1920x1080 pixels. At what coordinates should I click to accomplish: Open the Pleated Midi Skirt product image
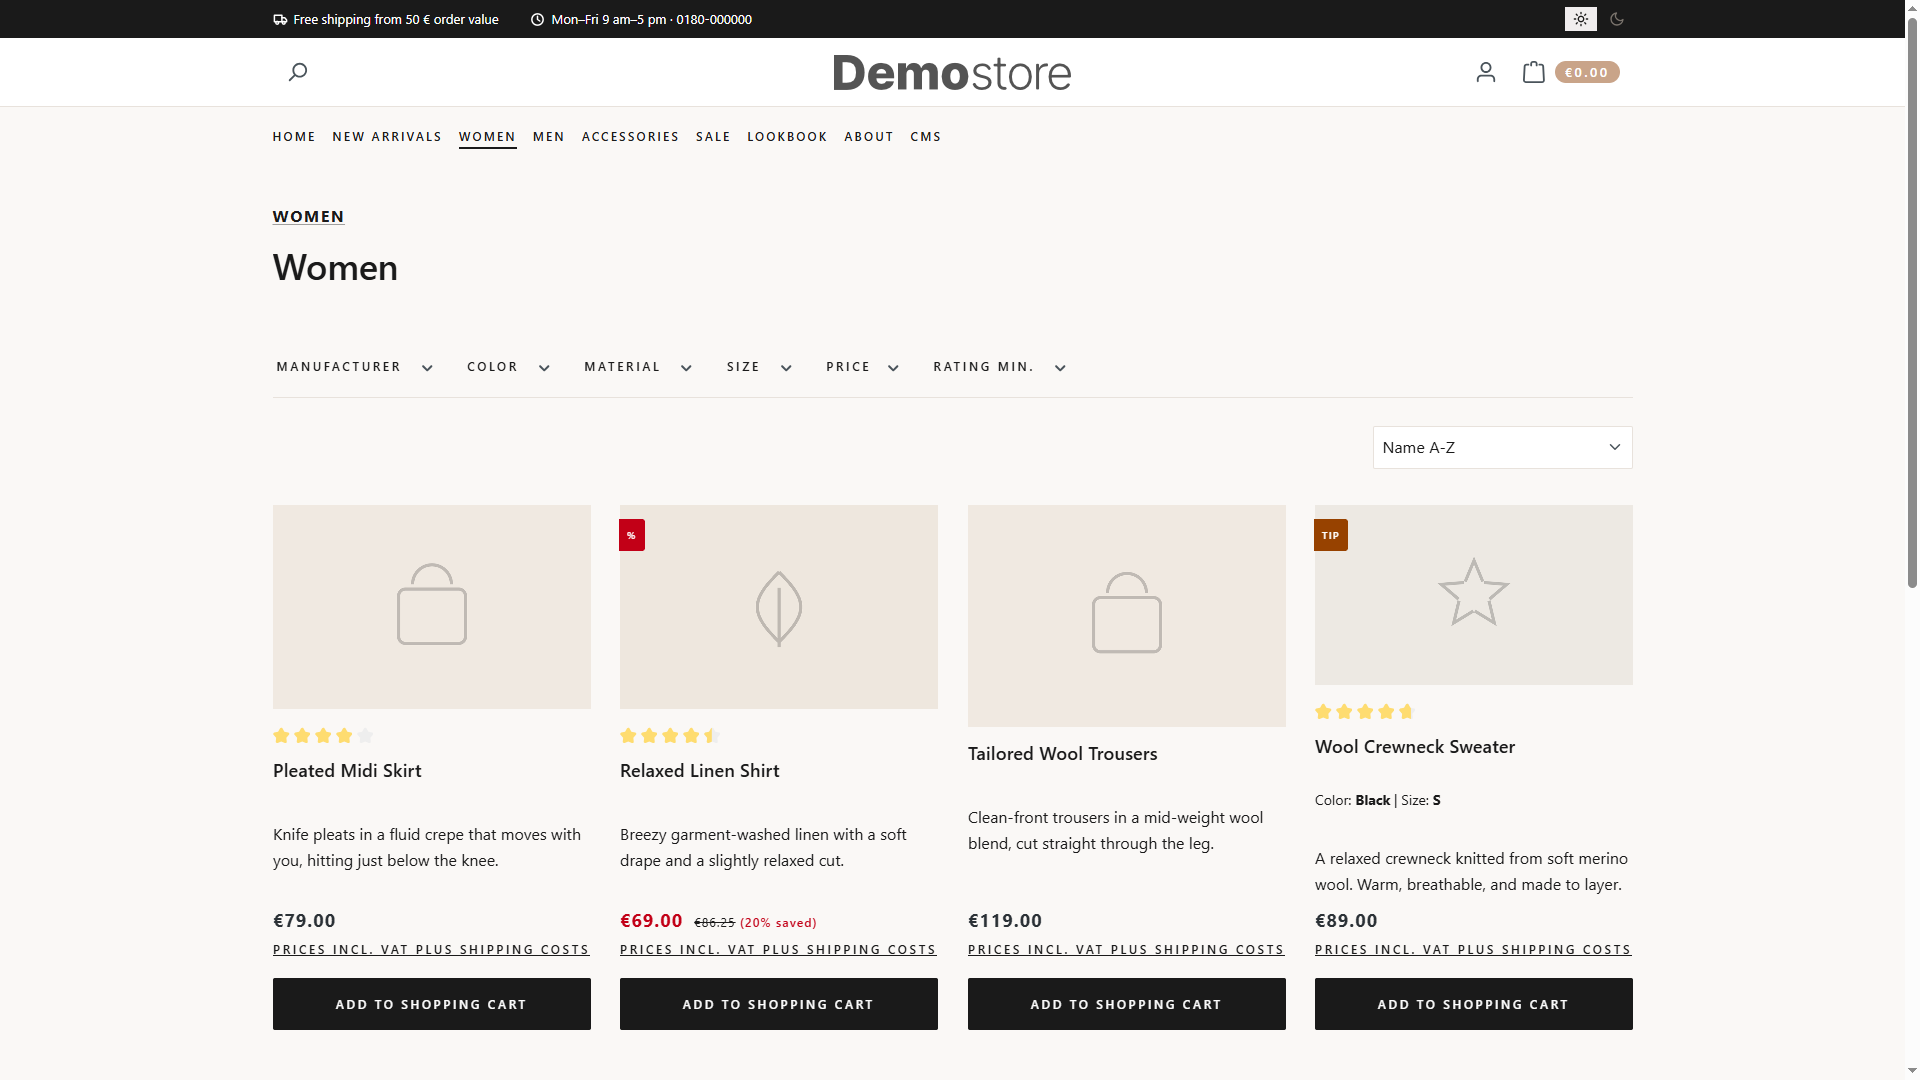click(x=432, y=607)
